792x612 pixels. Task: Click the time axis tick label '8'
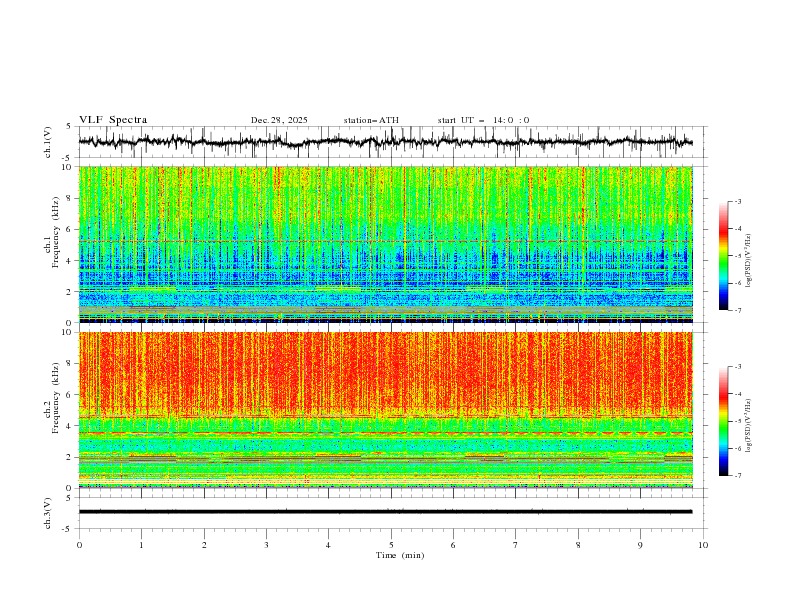[578, 545]
